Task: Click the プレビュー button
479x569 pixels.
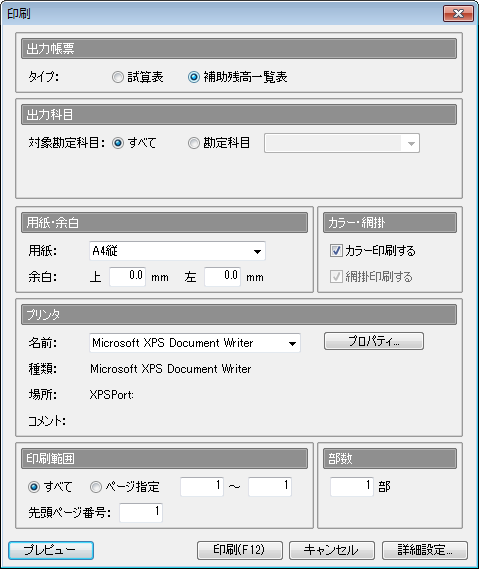Action: pyautogui.click(x=51, y=550)
